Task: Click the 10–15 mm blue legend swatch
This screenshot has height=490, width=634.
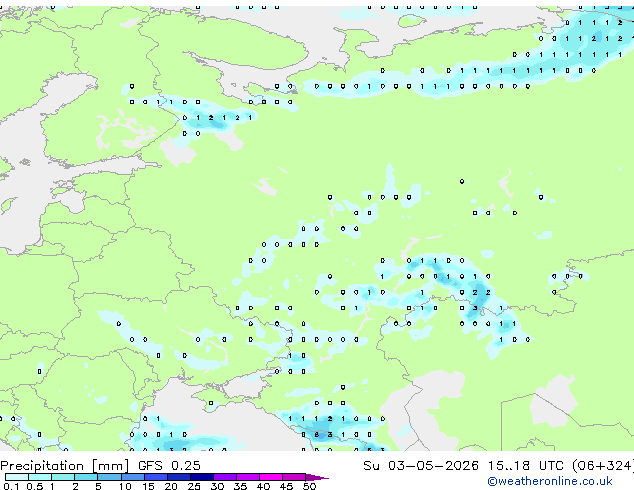Action: tap(133, 477)
